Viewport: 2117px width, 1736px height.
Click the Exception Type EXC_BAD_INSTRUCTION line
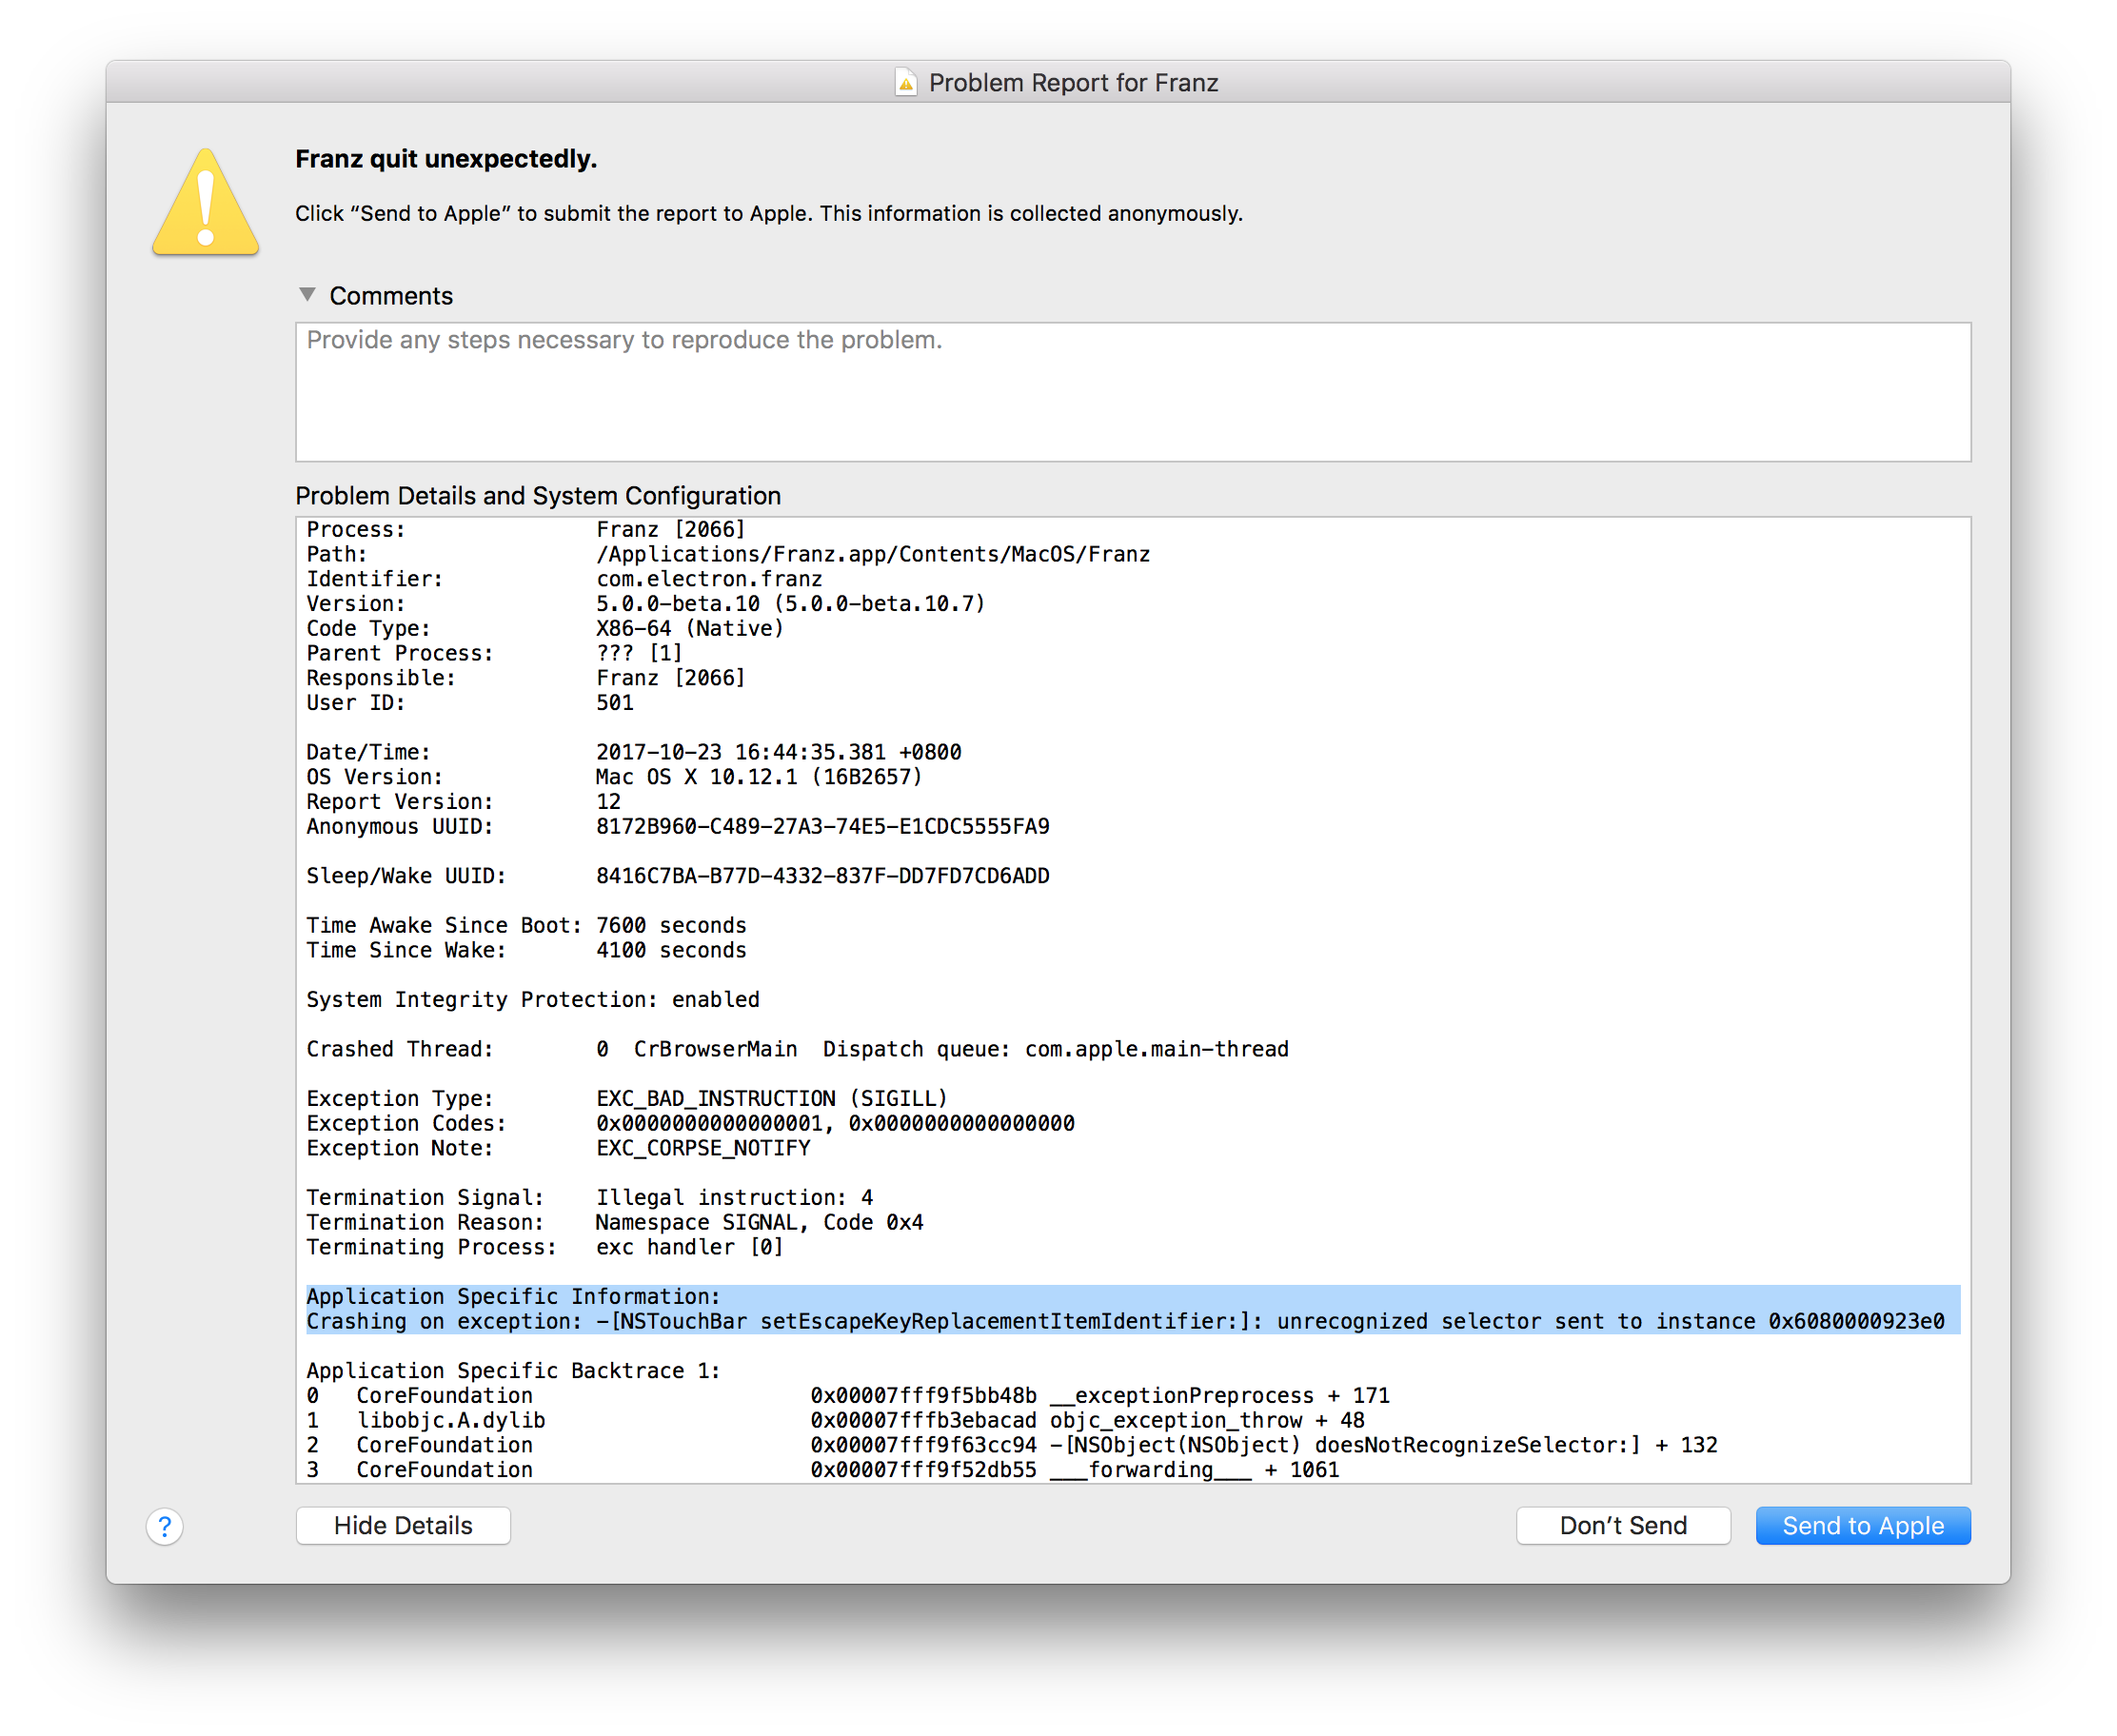tap(627, 1099)
